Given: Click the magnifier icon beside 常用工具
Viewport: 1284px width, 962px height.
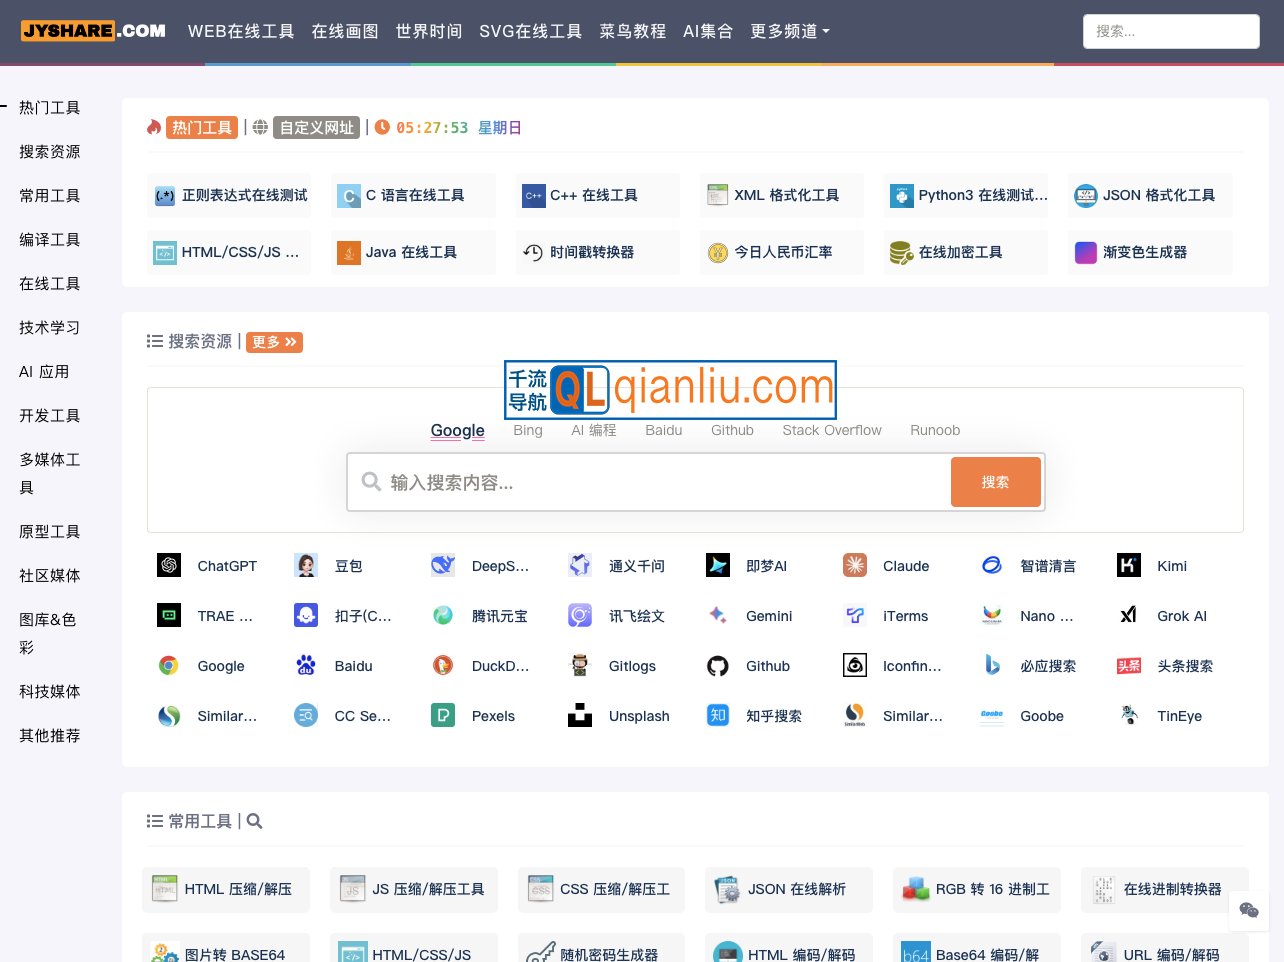Looking at the screenshot, I should click(x=254, y=821).
